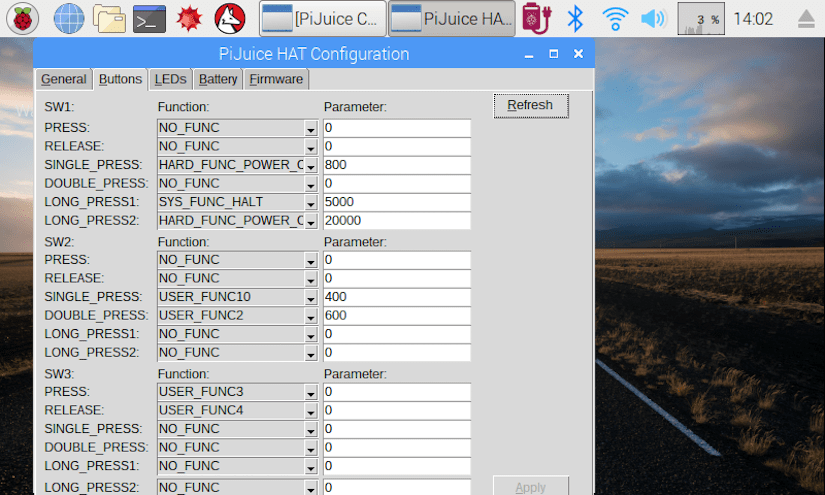Click SW2 SINGLE_PRESS parameter field showing 400
825x495 pixels.
click(x=397, y=297)
